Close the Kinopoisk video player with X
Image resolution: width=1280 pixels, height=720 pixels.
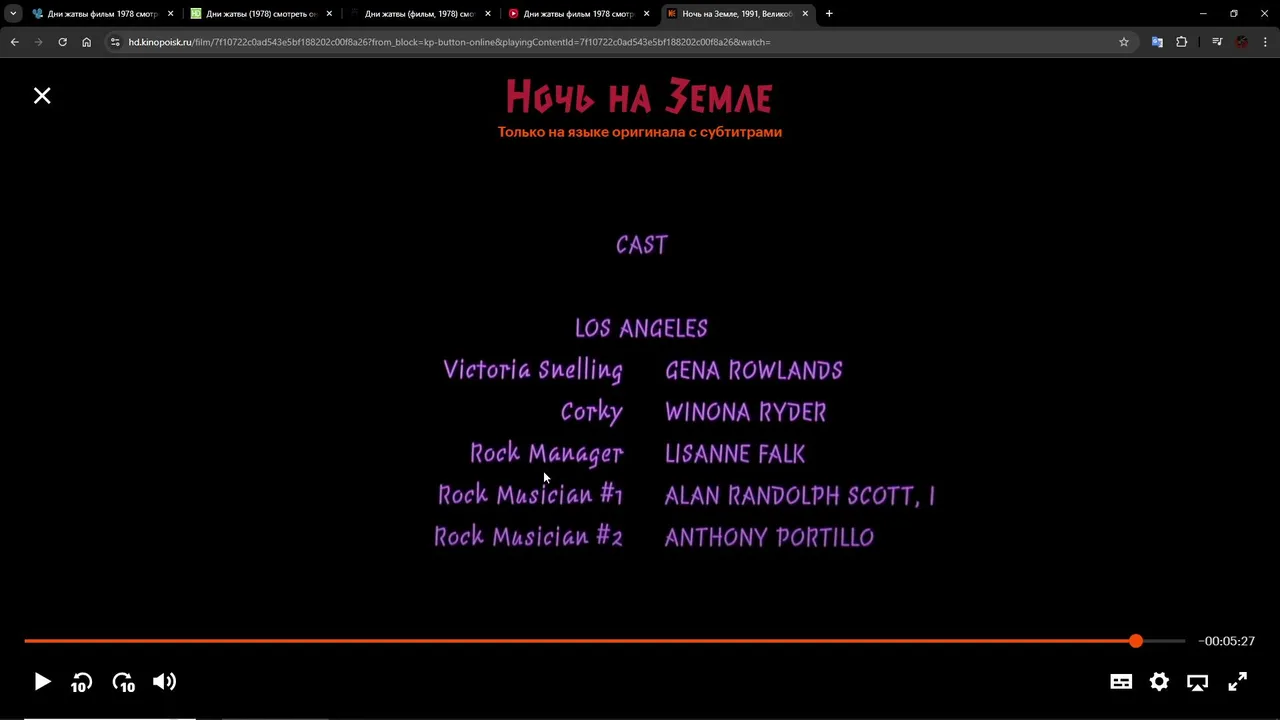tap(42, 96)
